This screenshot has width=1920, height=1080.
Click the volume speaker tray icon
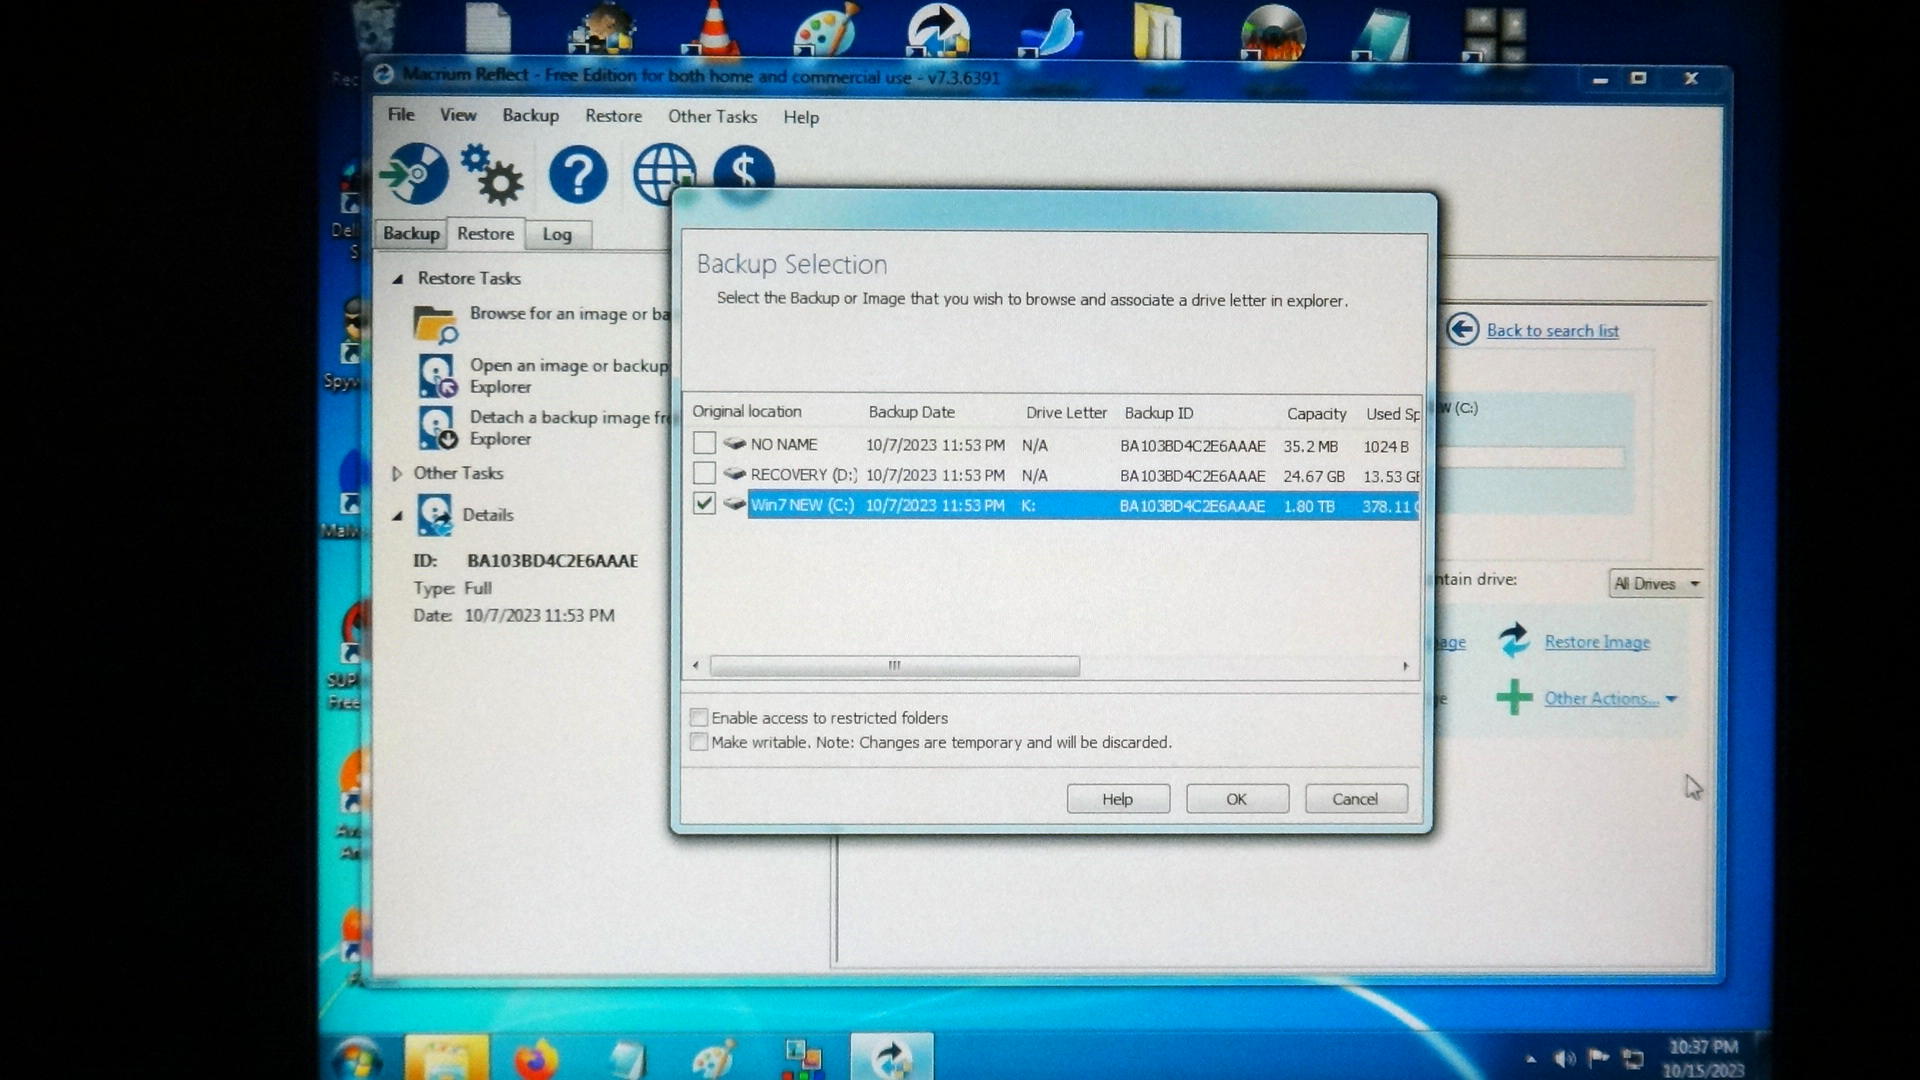tap(1564, 1058)
